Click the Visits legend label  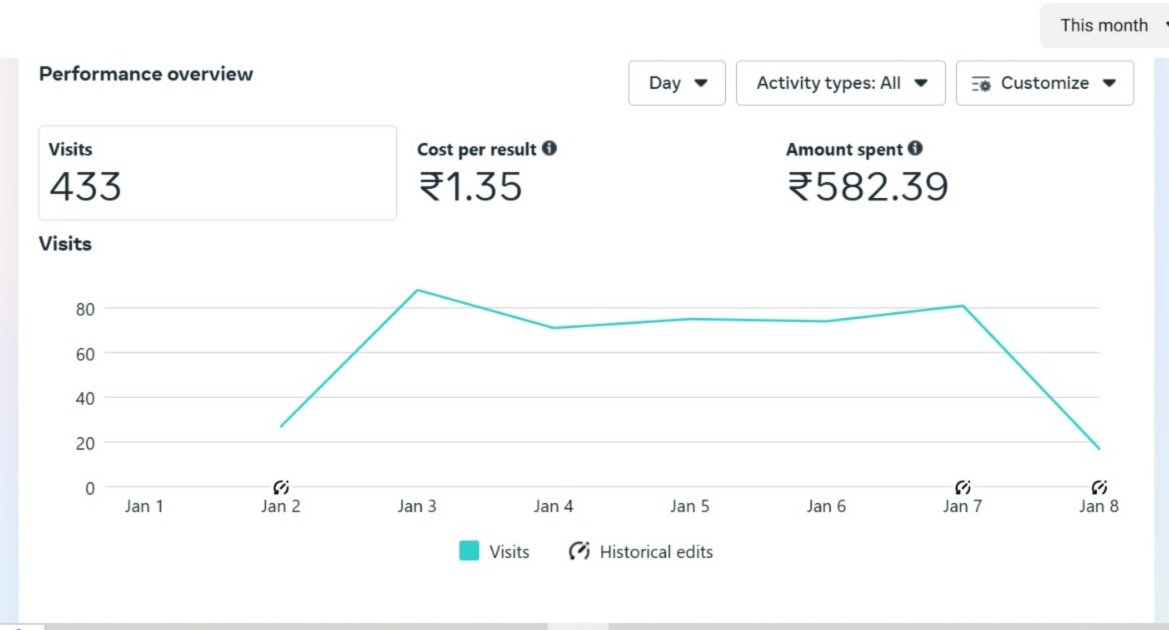tap(509, 551)
